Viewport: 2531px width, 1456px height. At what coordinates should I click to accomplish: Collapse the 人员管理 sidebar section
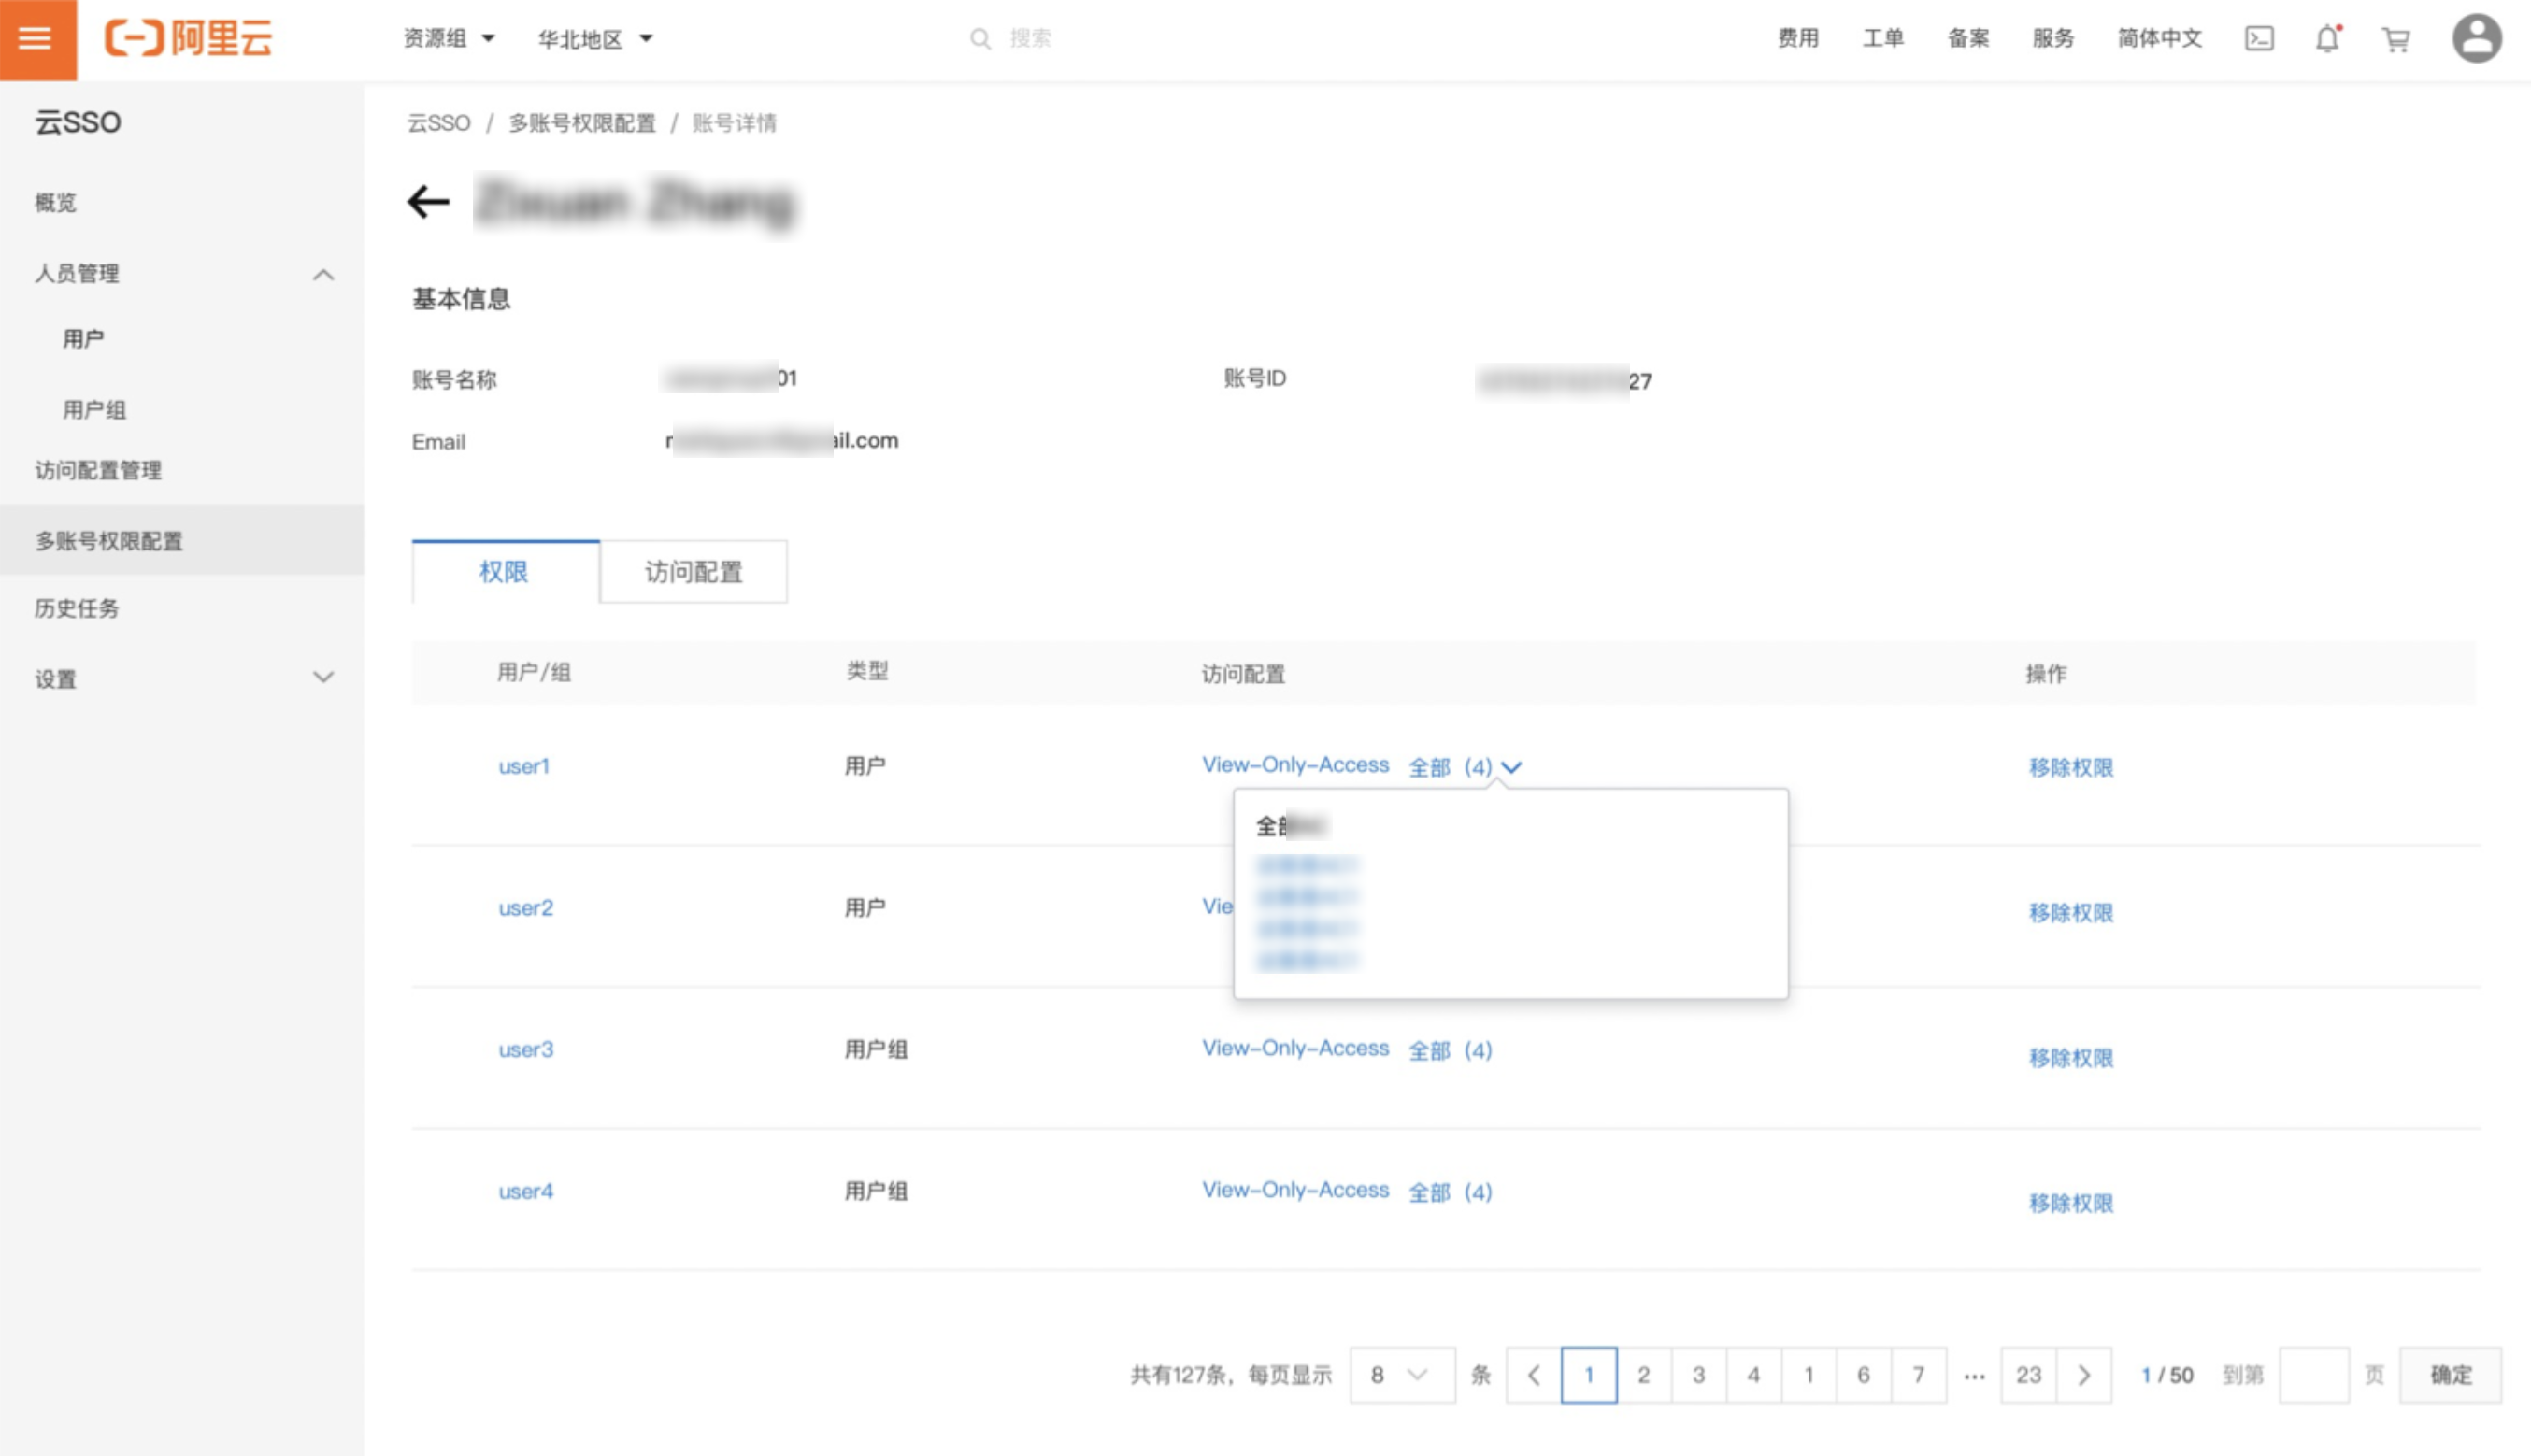(x=323, y=274)
